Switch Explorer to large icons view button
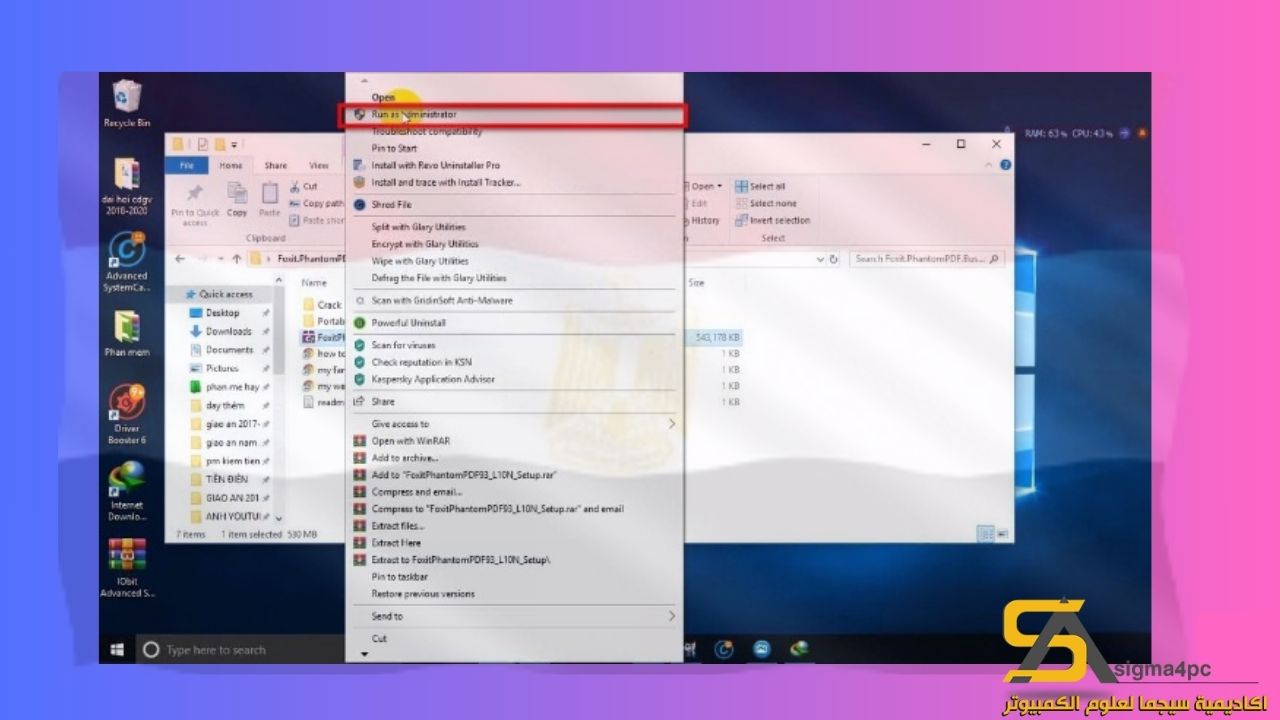Viewport: 1280px width, 720px height. click(1002, 534)
